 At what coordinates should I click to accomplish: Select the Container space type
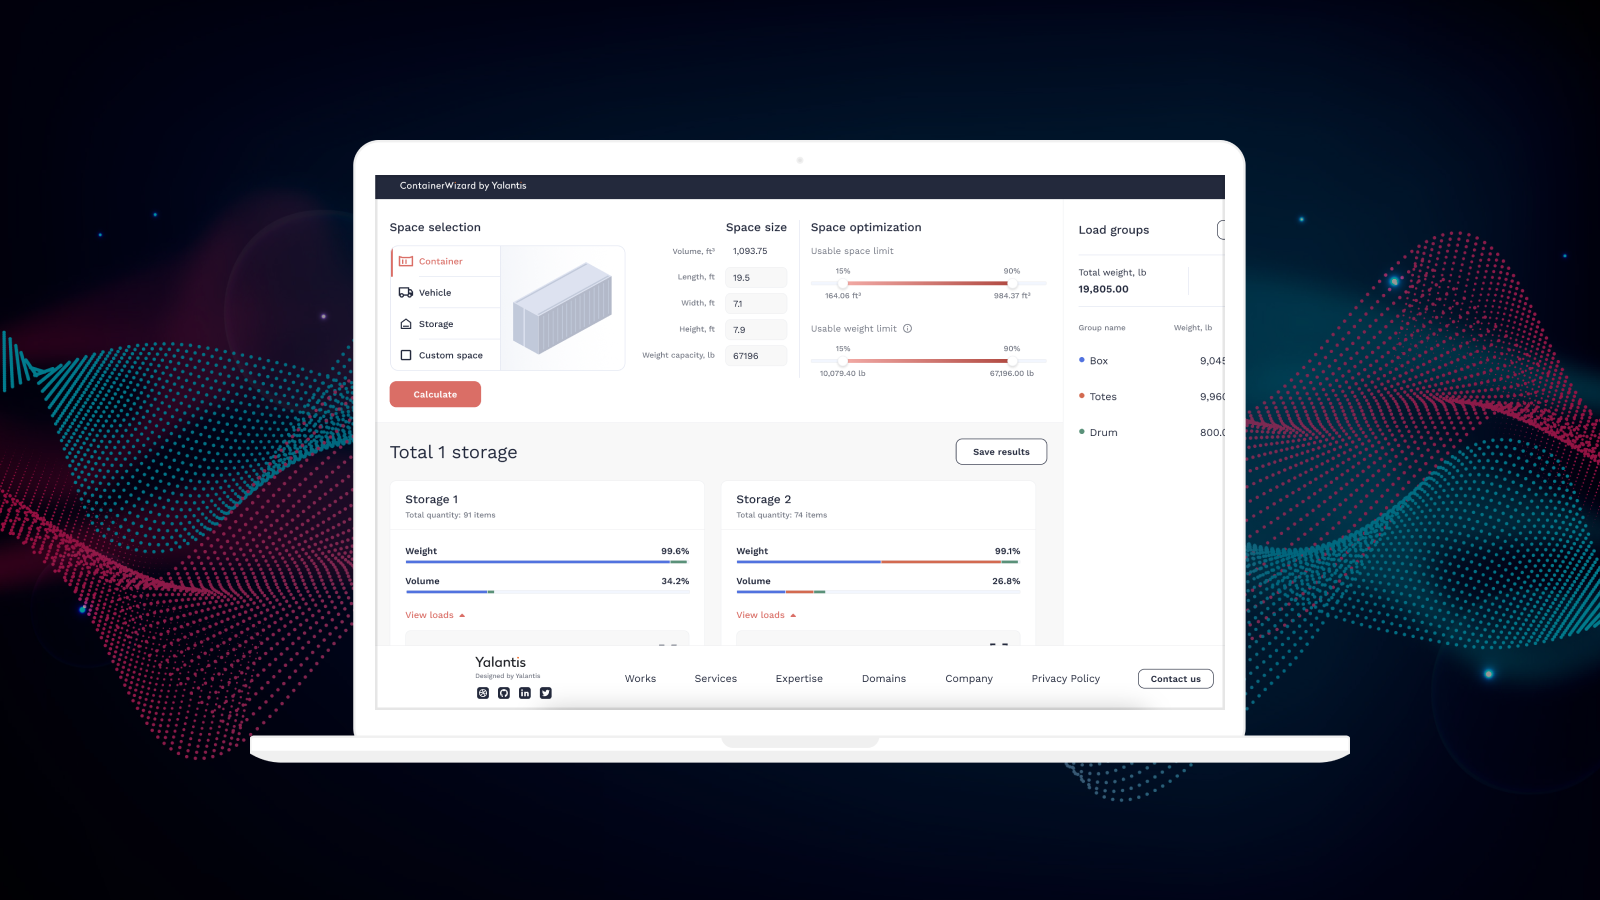coord(440,262)
